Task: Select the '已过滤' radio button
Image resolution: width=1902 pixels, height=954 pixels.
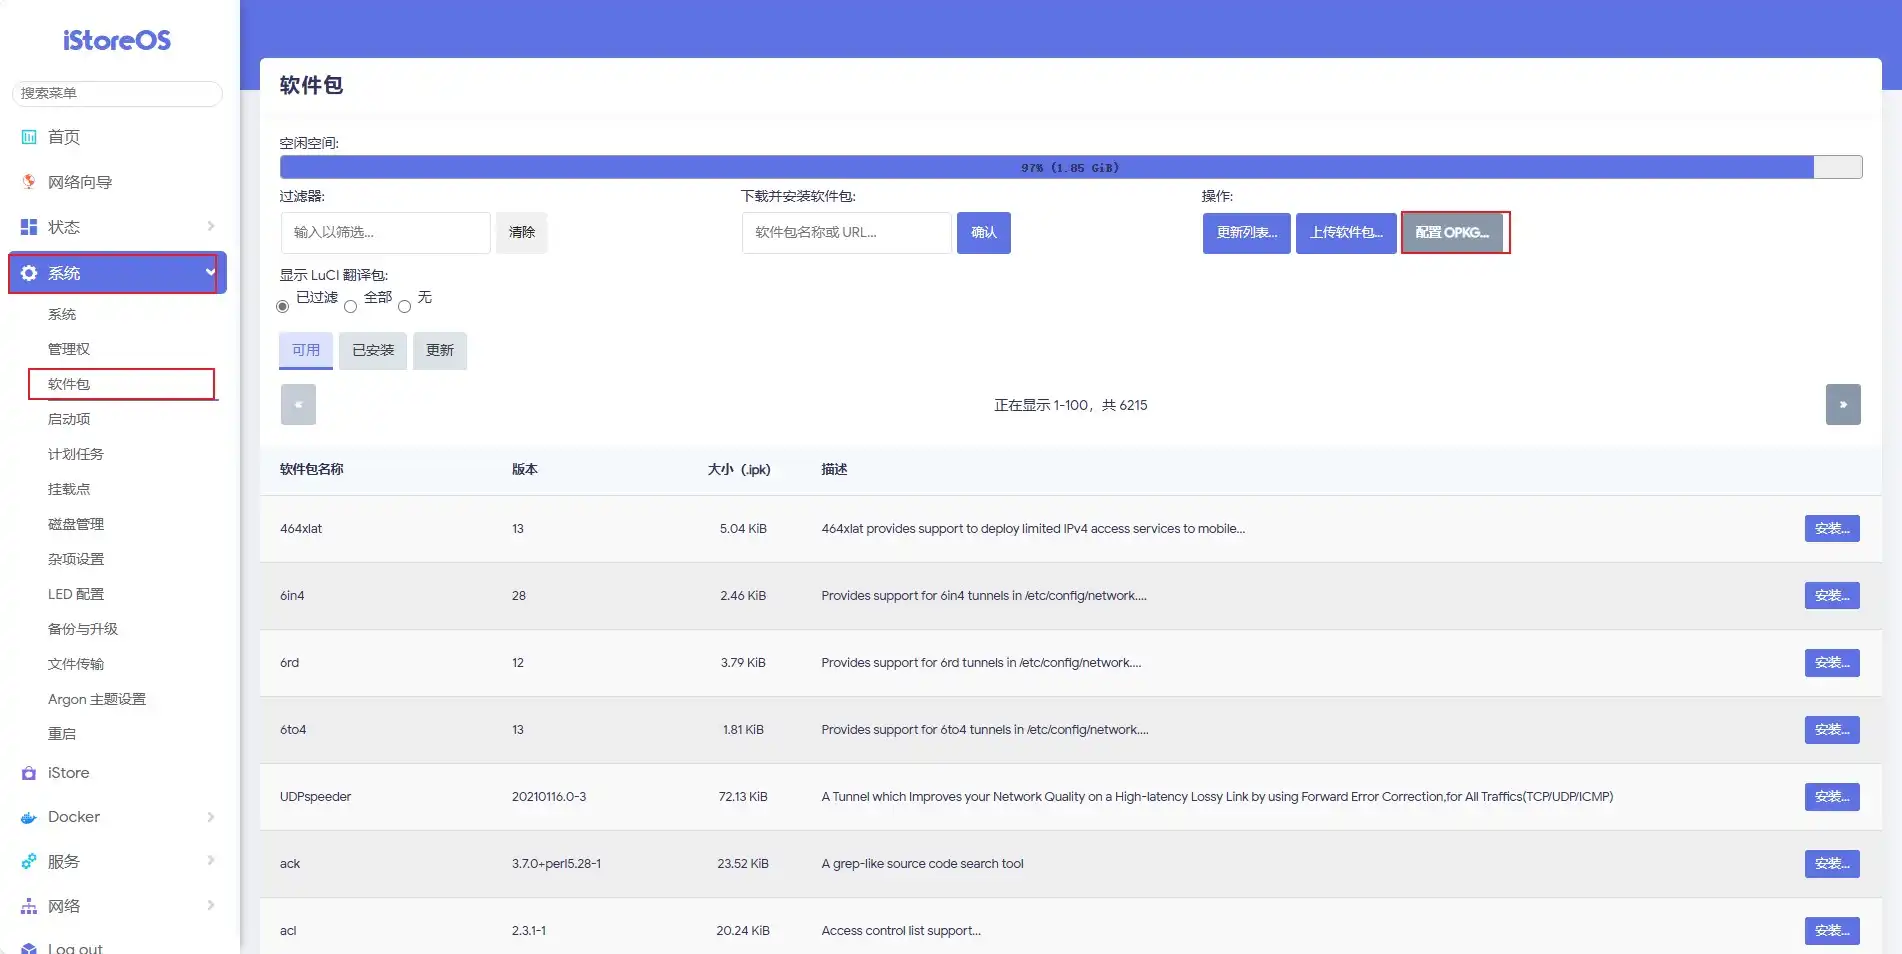Action: tap(283, 306)
